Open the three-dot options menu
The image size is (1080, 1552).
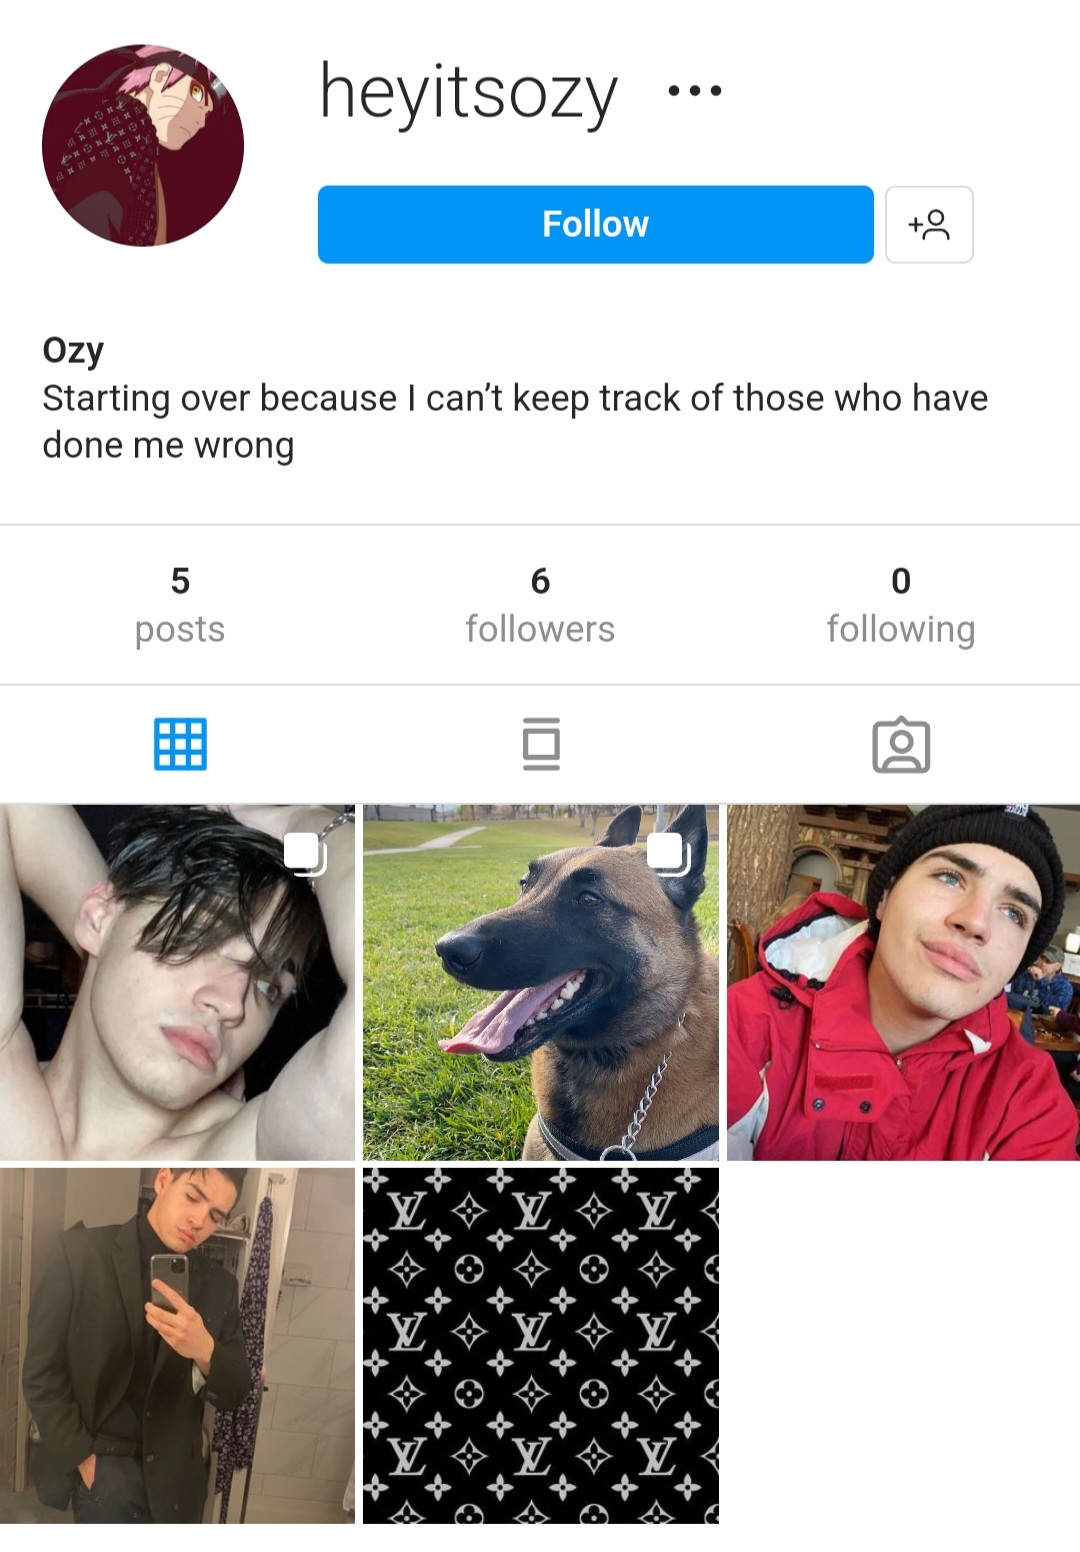pos(694,91)
